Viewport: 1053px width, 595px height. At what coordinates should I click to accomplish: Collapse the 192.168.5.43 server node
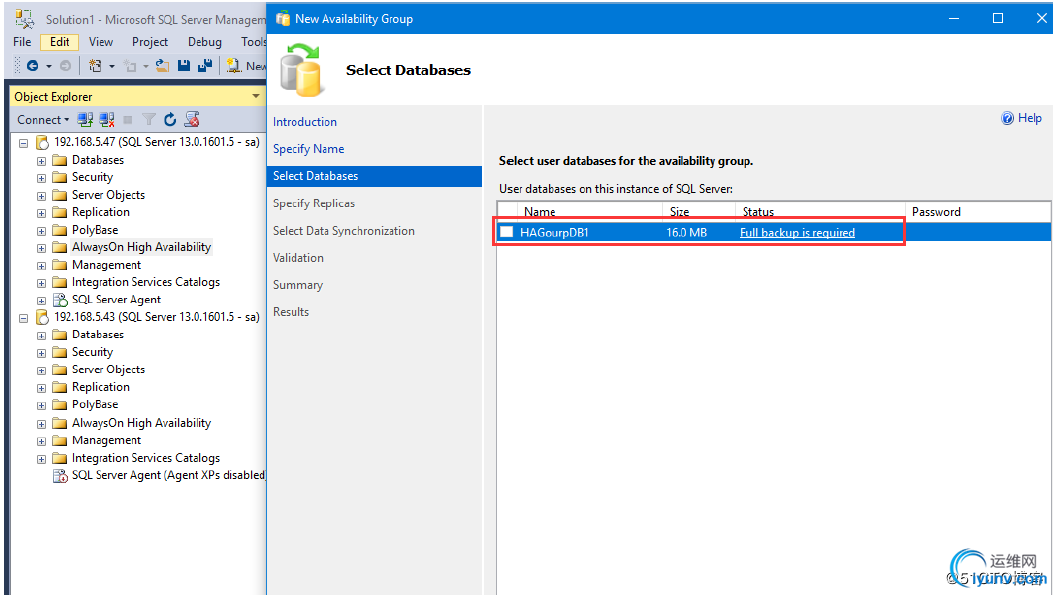pyautogui.click(x=24, y=317)
